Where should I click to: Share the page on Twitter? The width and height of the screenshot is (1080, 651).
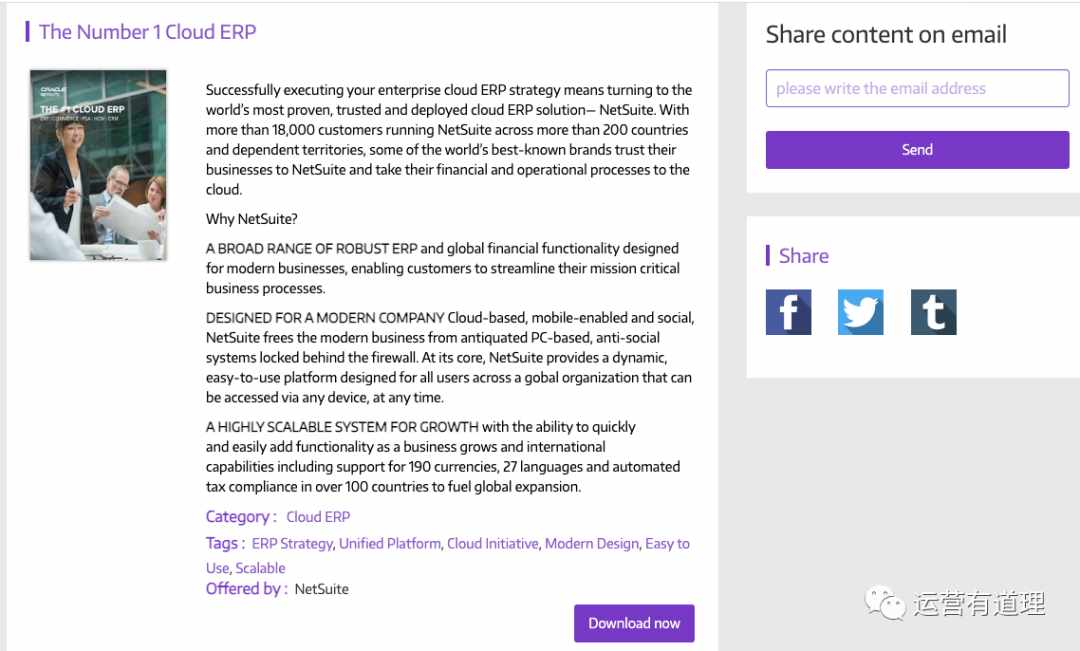tap(860, 312)
